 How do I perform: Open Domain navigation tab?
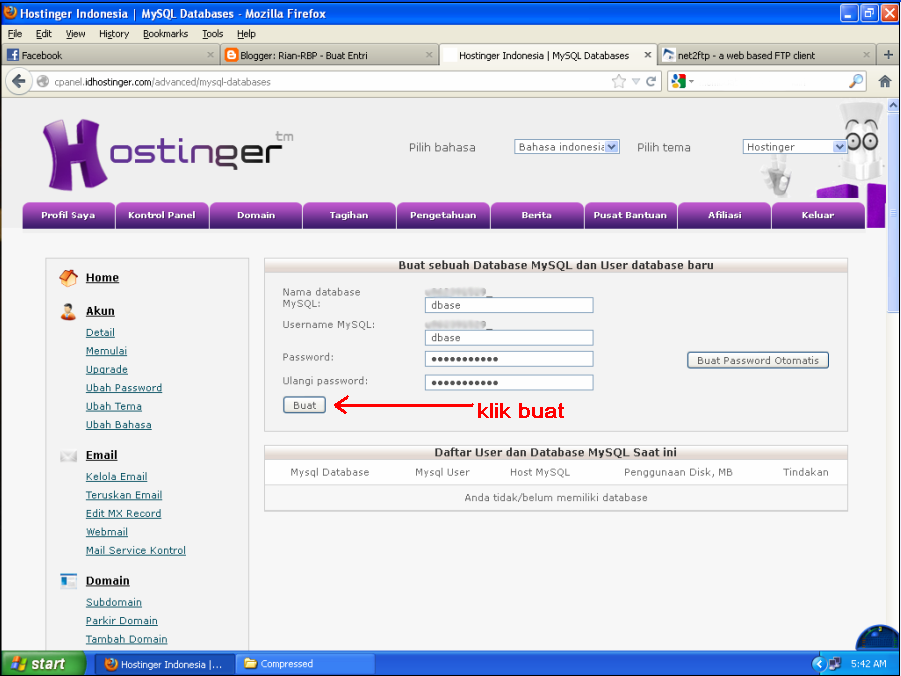[256, 215]
